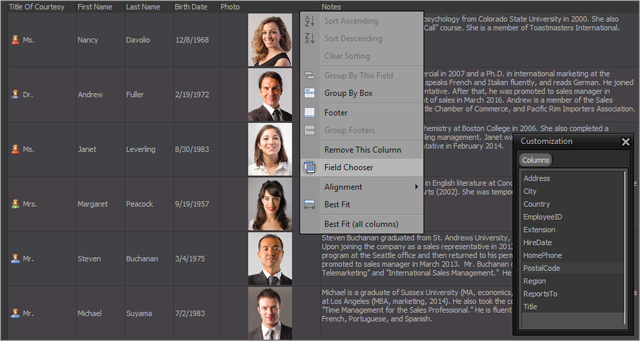Click the Customization list vertical scrollbar
The width and height of the screenshot is (640, 360).
[x=624, y=248]
